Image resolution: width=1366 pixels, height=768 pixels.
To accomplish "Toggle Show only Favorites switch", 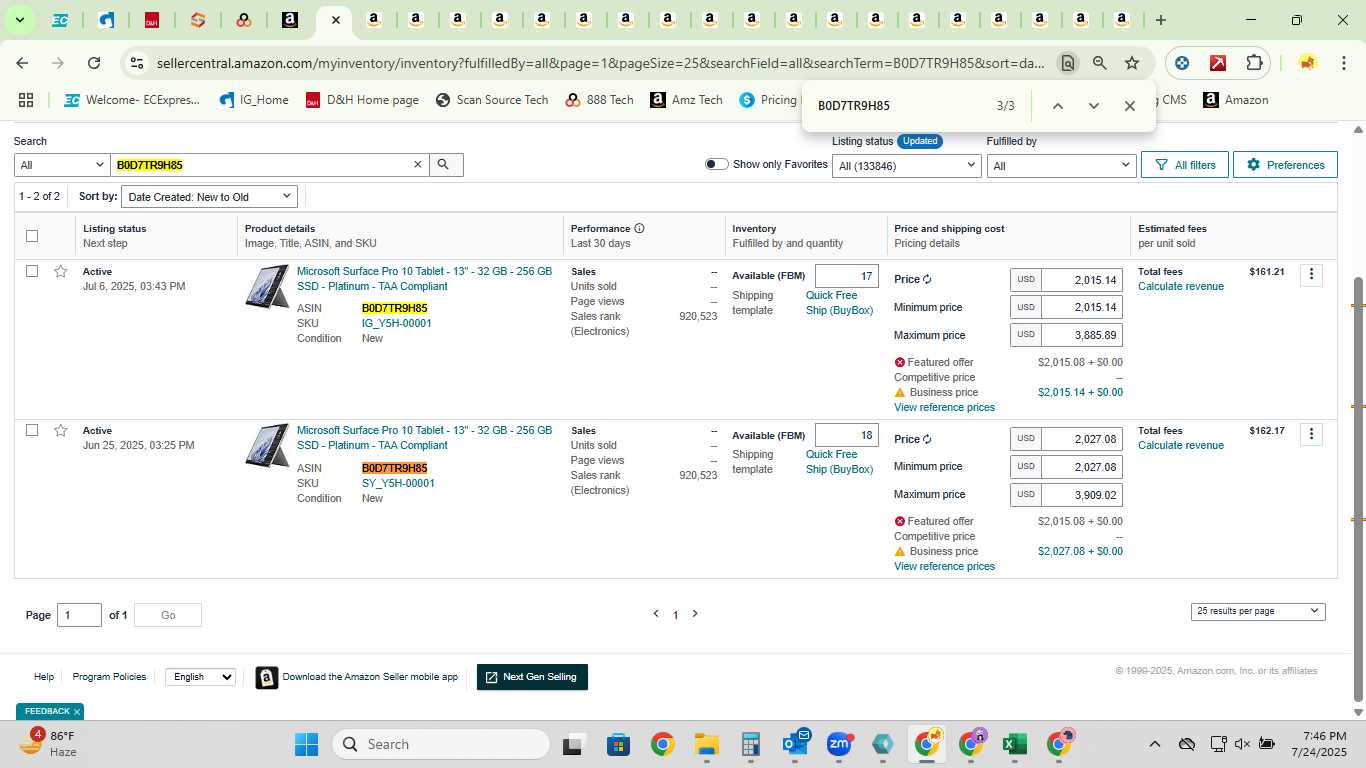I will (716, 164).
